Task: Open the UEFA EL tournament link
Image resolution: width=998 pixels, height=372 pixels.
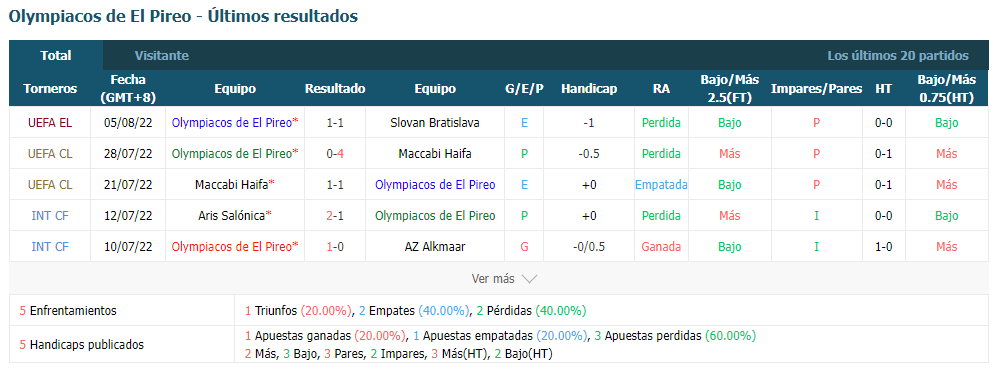Action: click(50, 122)
